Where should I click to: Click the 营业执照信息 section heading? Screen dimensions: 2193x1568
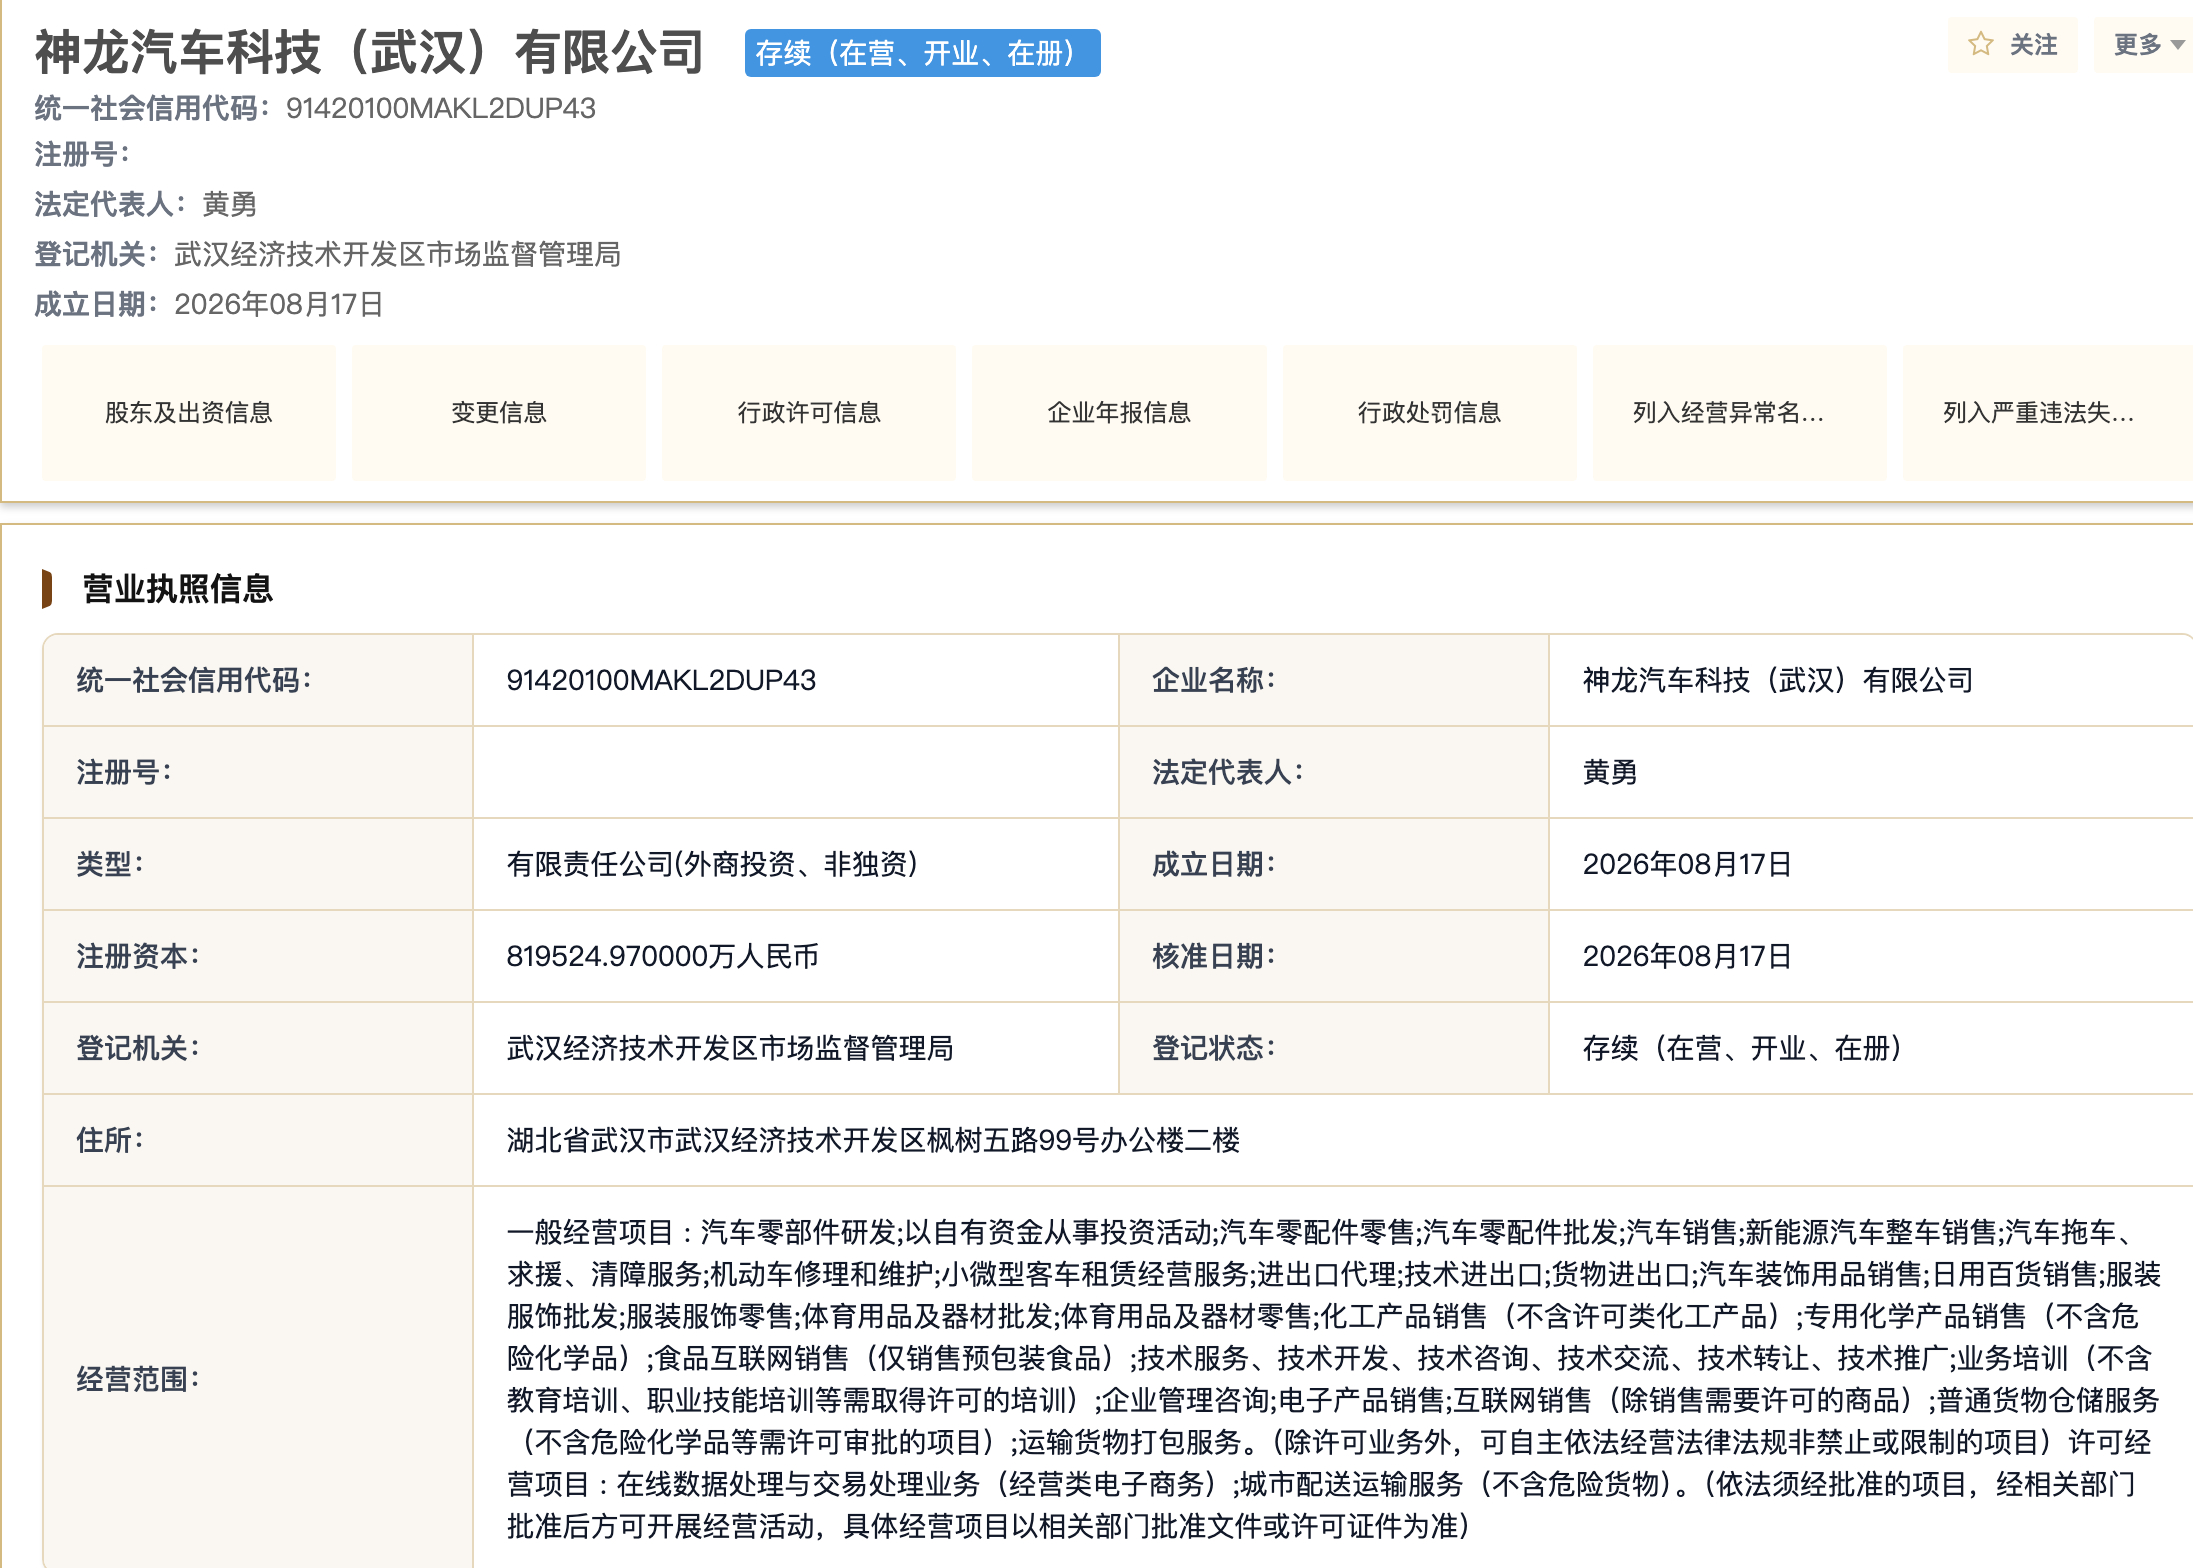(178, 589)
